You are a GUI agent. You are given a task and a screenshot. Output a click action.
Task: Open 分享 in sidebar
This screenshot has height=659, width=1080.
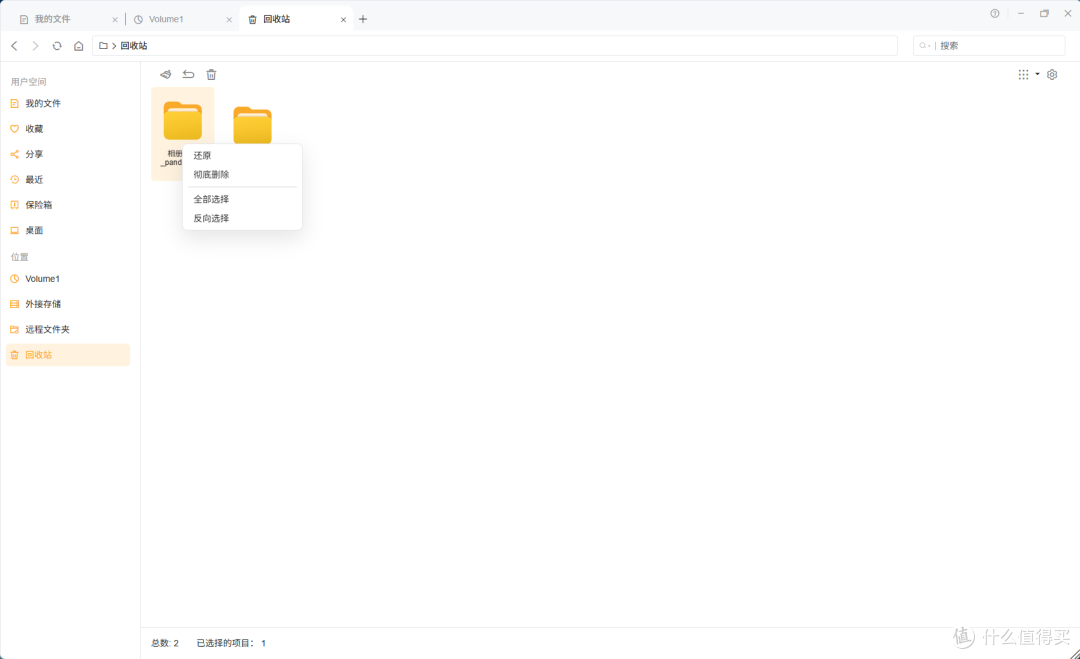coord(68,154)
